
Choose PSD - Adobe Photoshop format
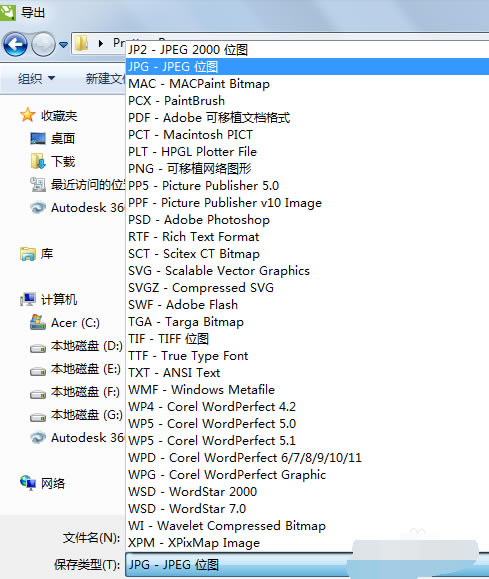(307, 219)
